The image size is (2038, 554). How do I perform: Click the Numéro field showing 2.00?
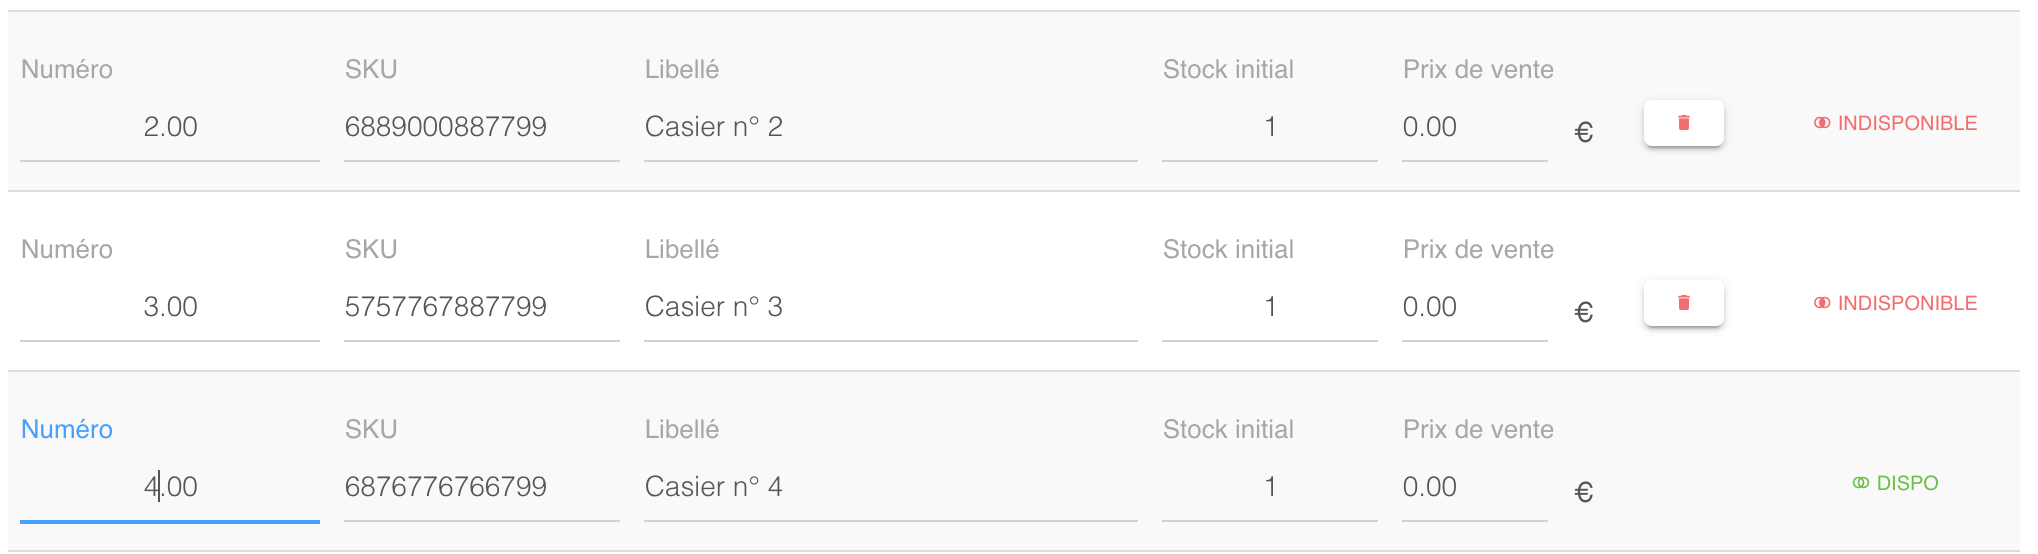point(170,127)
